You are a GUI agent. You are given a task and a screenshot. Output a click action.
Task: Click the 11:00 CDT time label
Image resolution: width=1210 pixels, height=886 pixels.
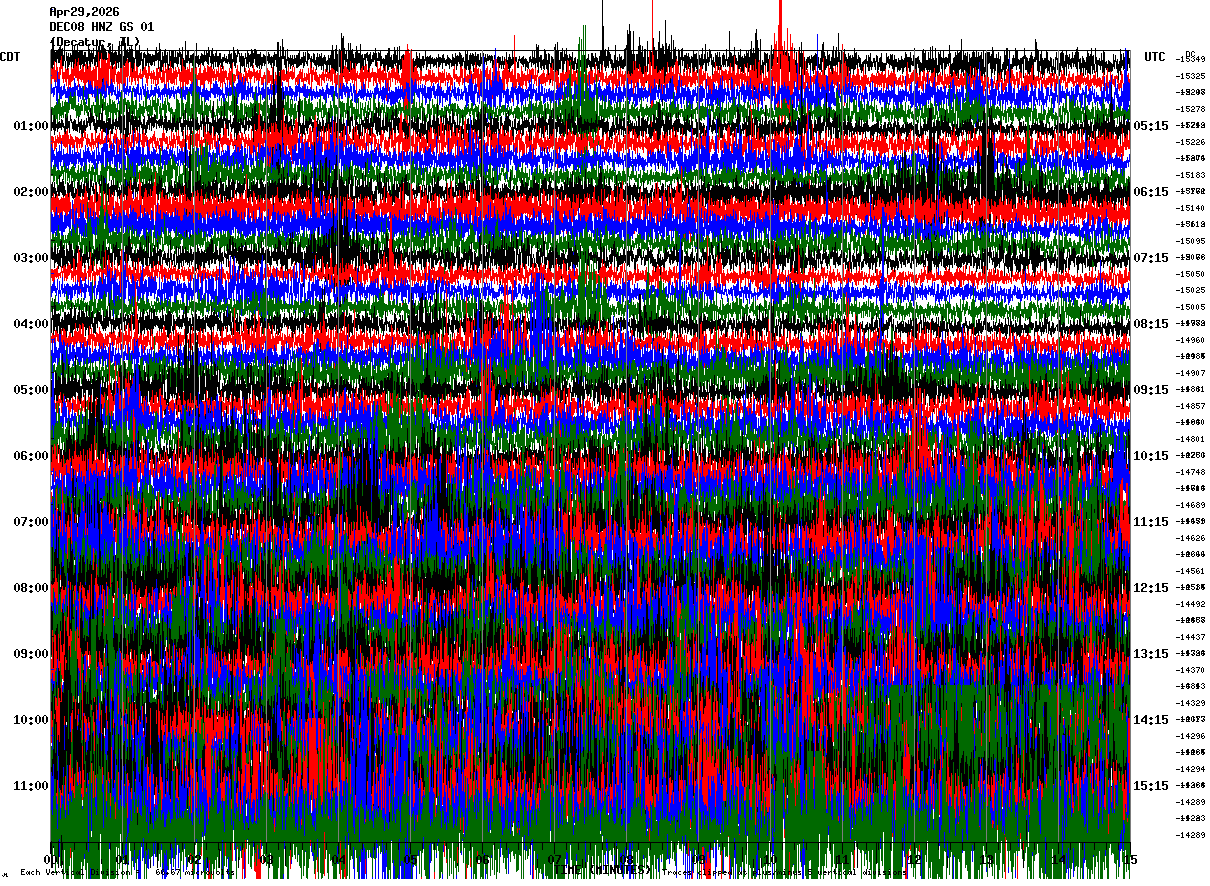[31, 786]
